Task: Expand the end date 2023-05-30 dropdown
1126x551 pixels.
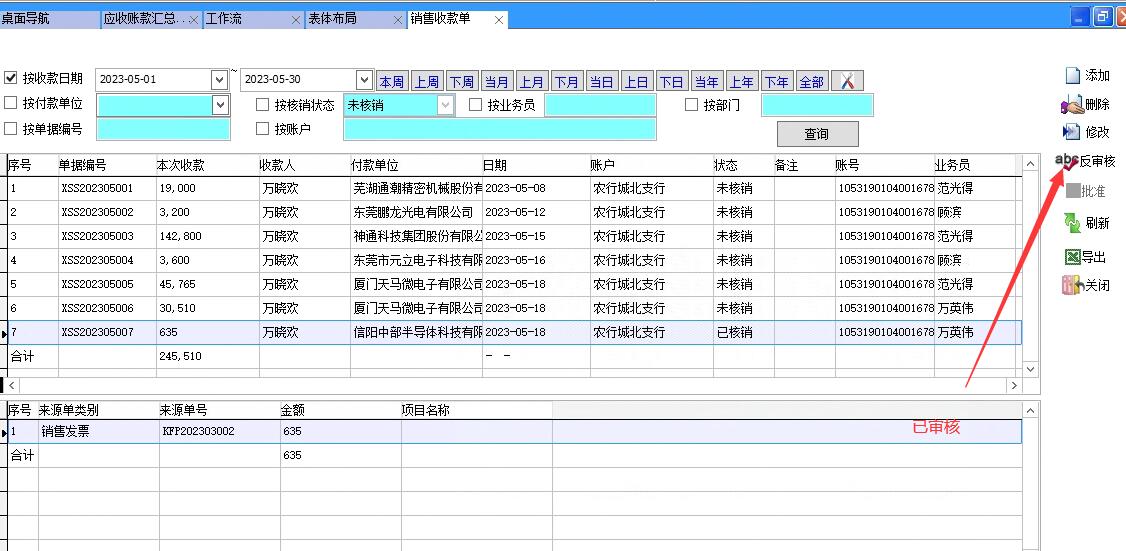Action: coord(364,80)
